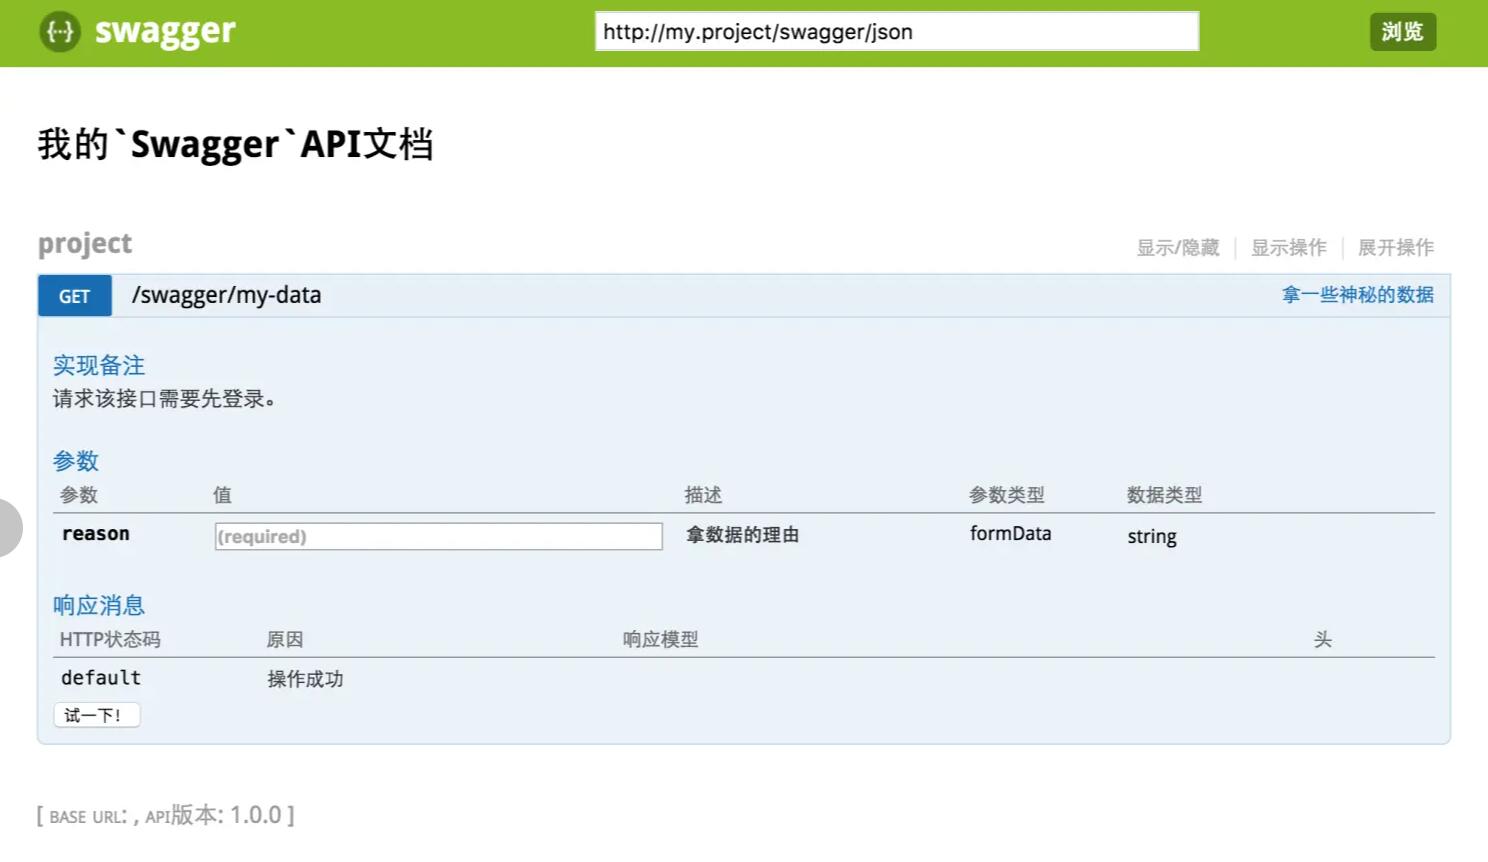This screenshot has width=1488, height=862.
Task: Click the 响应消息 section heading
Action: (99, 605)
